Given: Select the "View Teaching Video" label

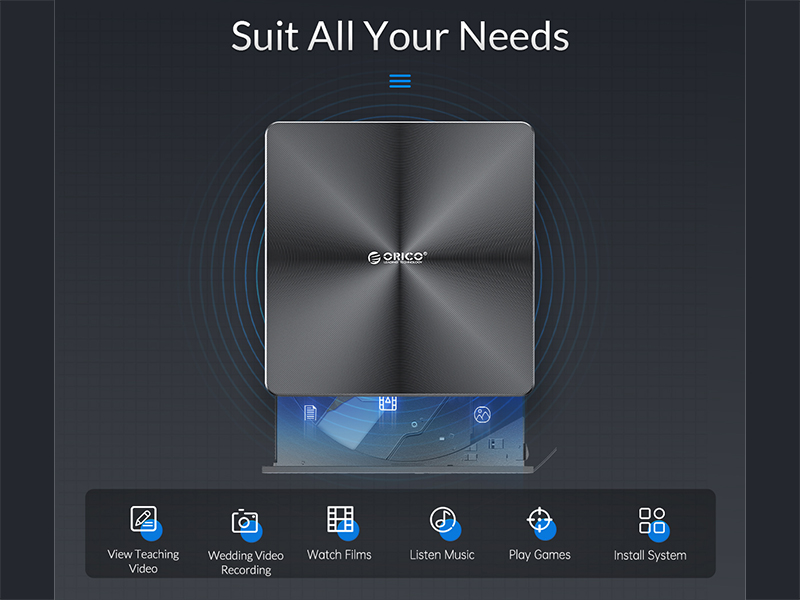Looking at the screenshot, I should point(143,561).
